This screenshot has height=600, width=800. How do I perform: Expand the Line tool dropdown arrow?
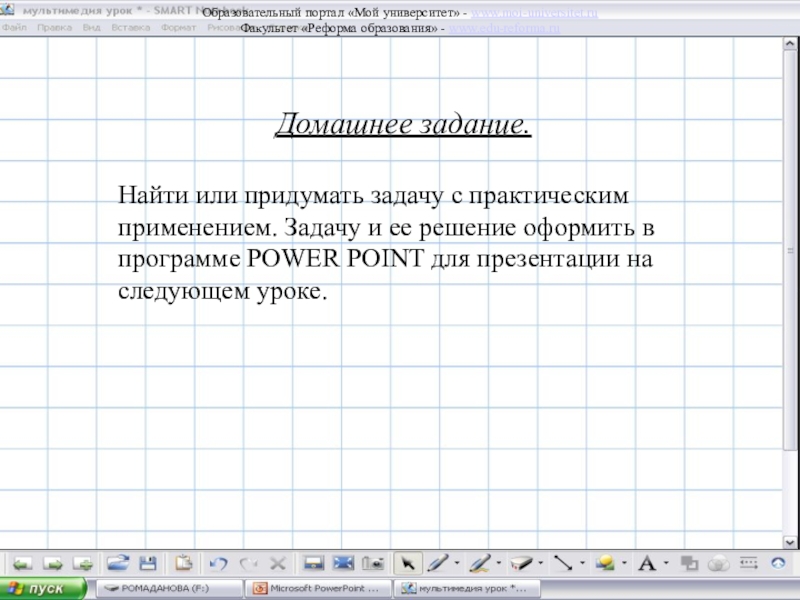(x=582, y=563)
